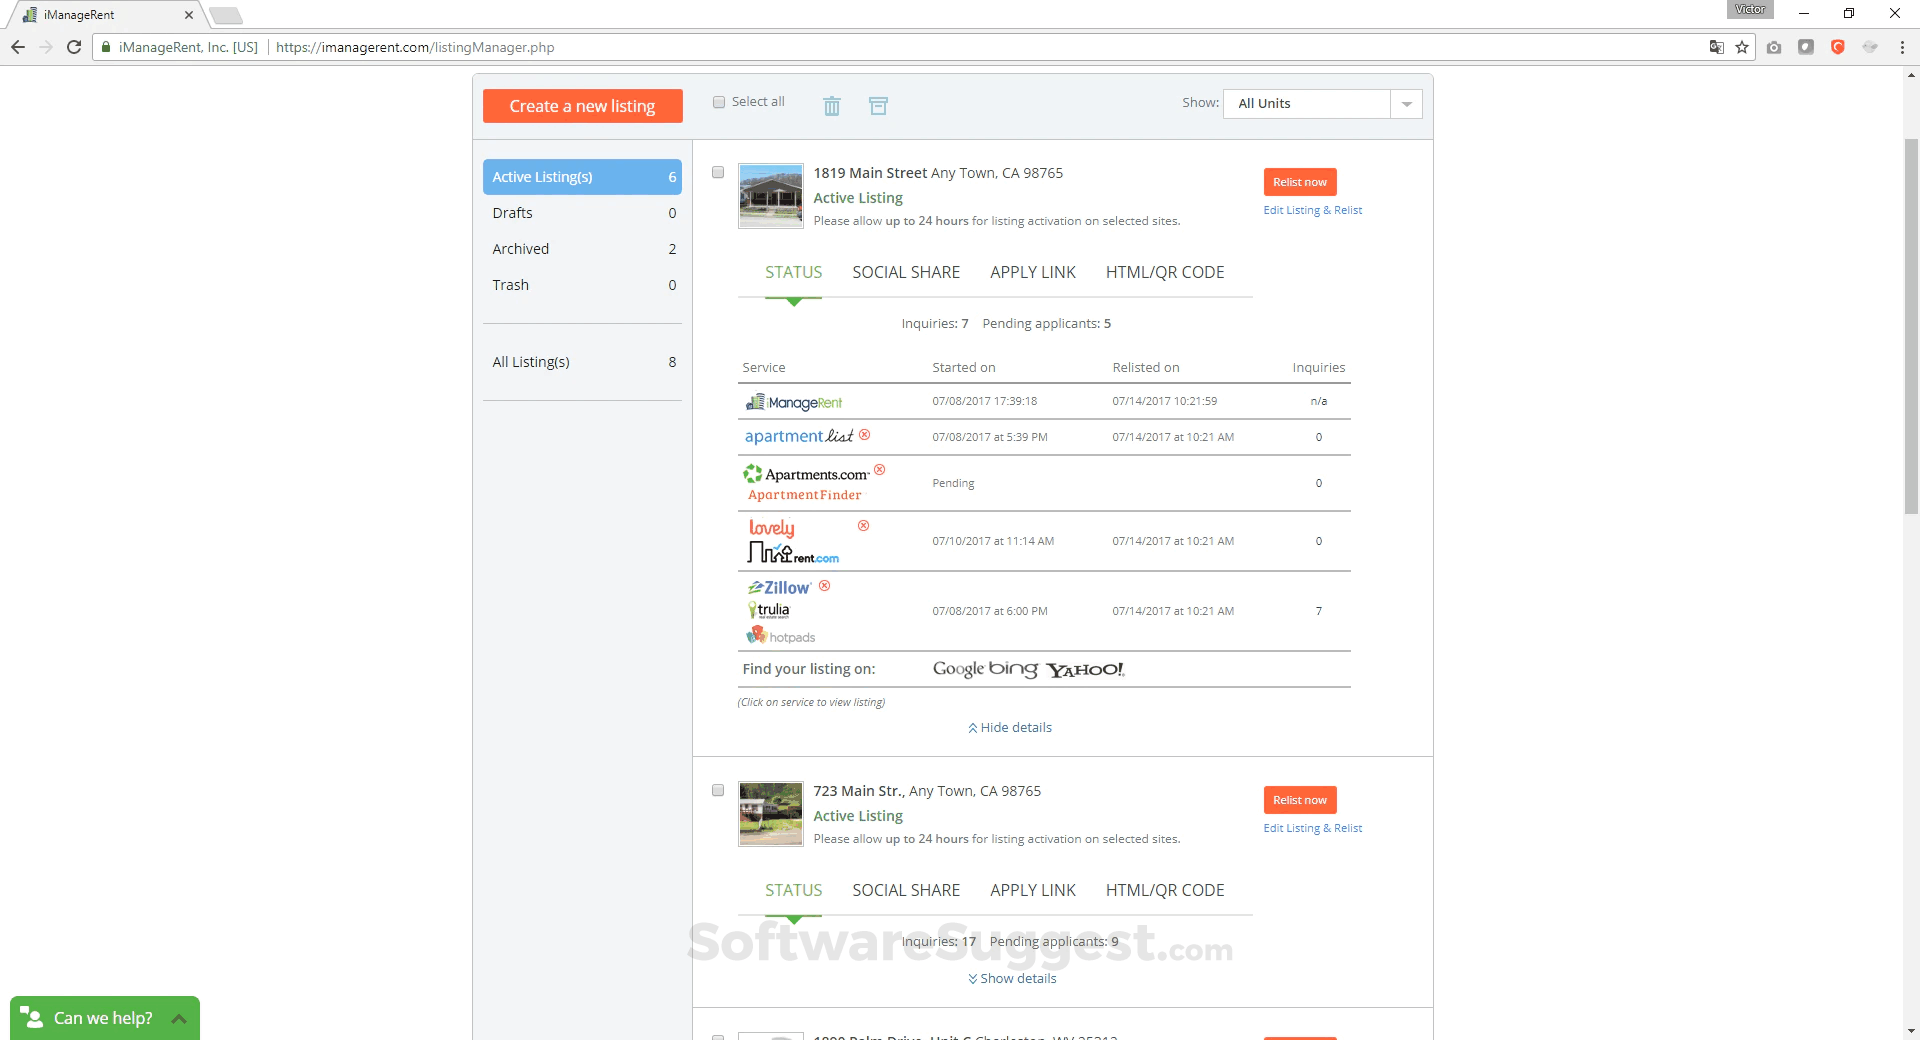
Task: Find your listing on Yahoo
Action: pyautogui.click(x=1085, y=668)
